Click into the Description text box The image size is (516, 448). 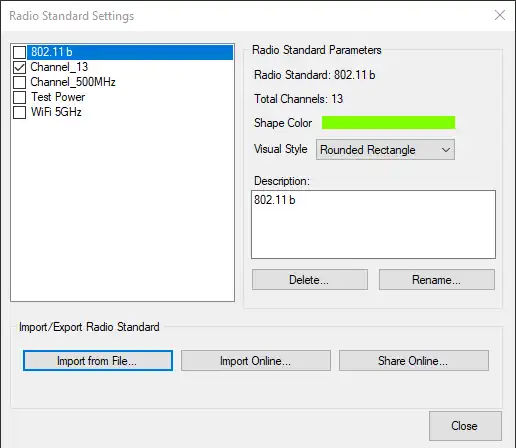pos(373,225)
